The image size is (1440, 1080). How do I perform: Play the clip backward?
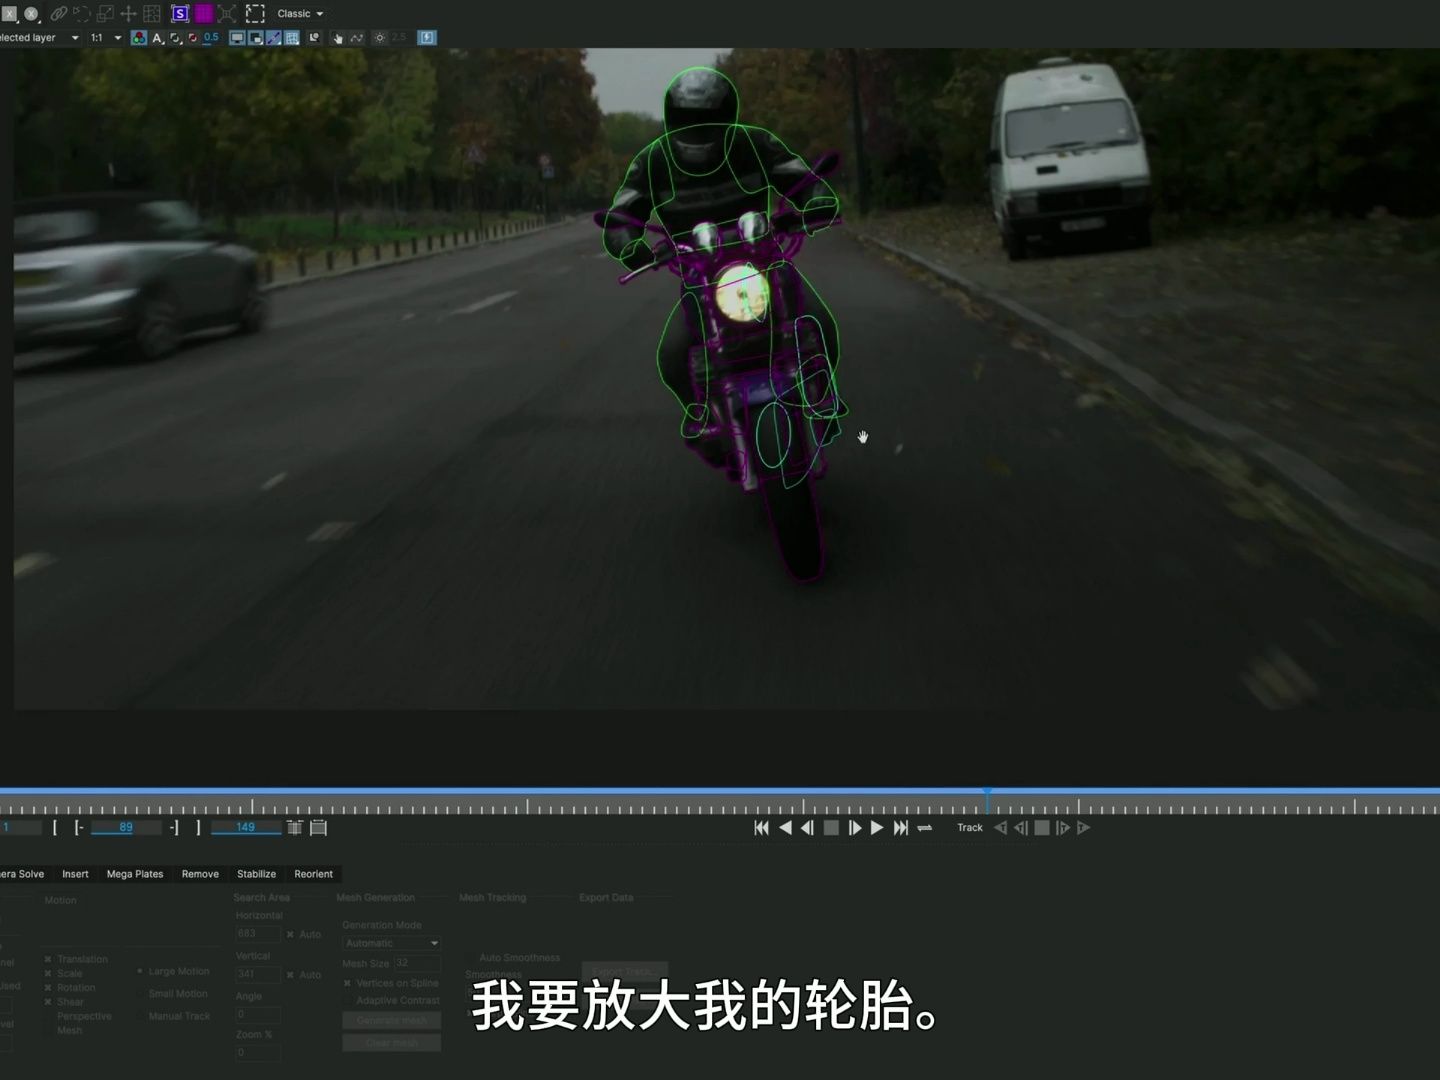coord(785,828)
